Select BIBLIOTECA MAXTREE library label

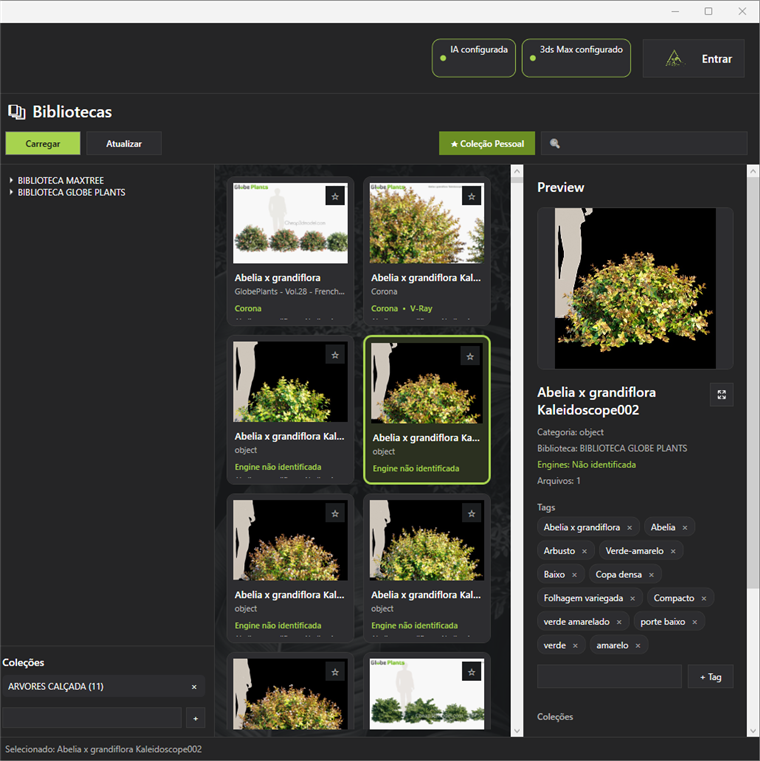click(x=61, y=180)
